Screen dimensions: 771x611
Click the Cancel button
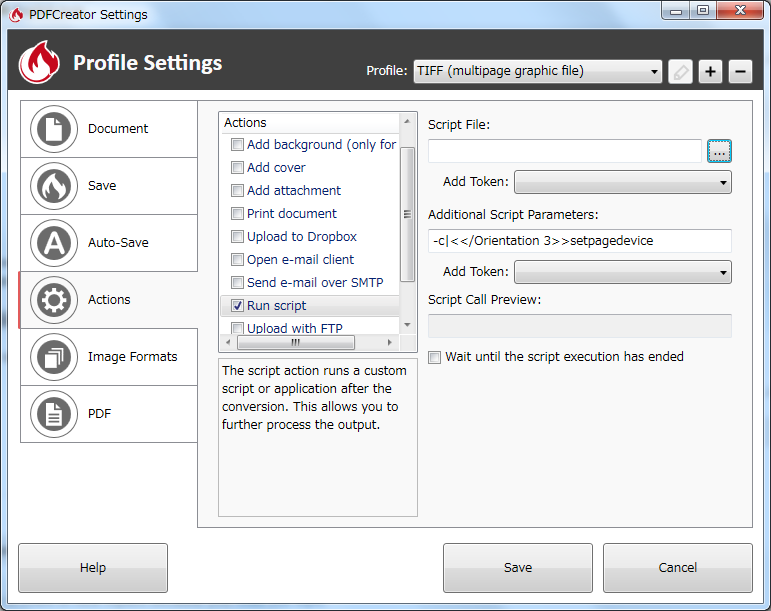[x=678, y=568]
